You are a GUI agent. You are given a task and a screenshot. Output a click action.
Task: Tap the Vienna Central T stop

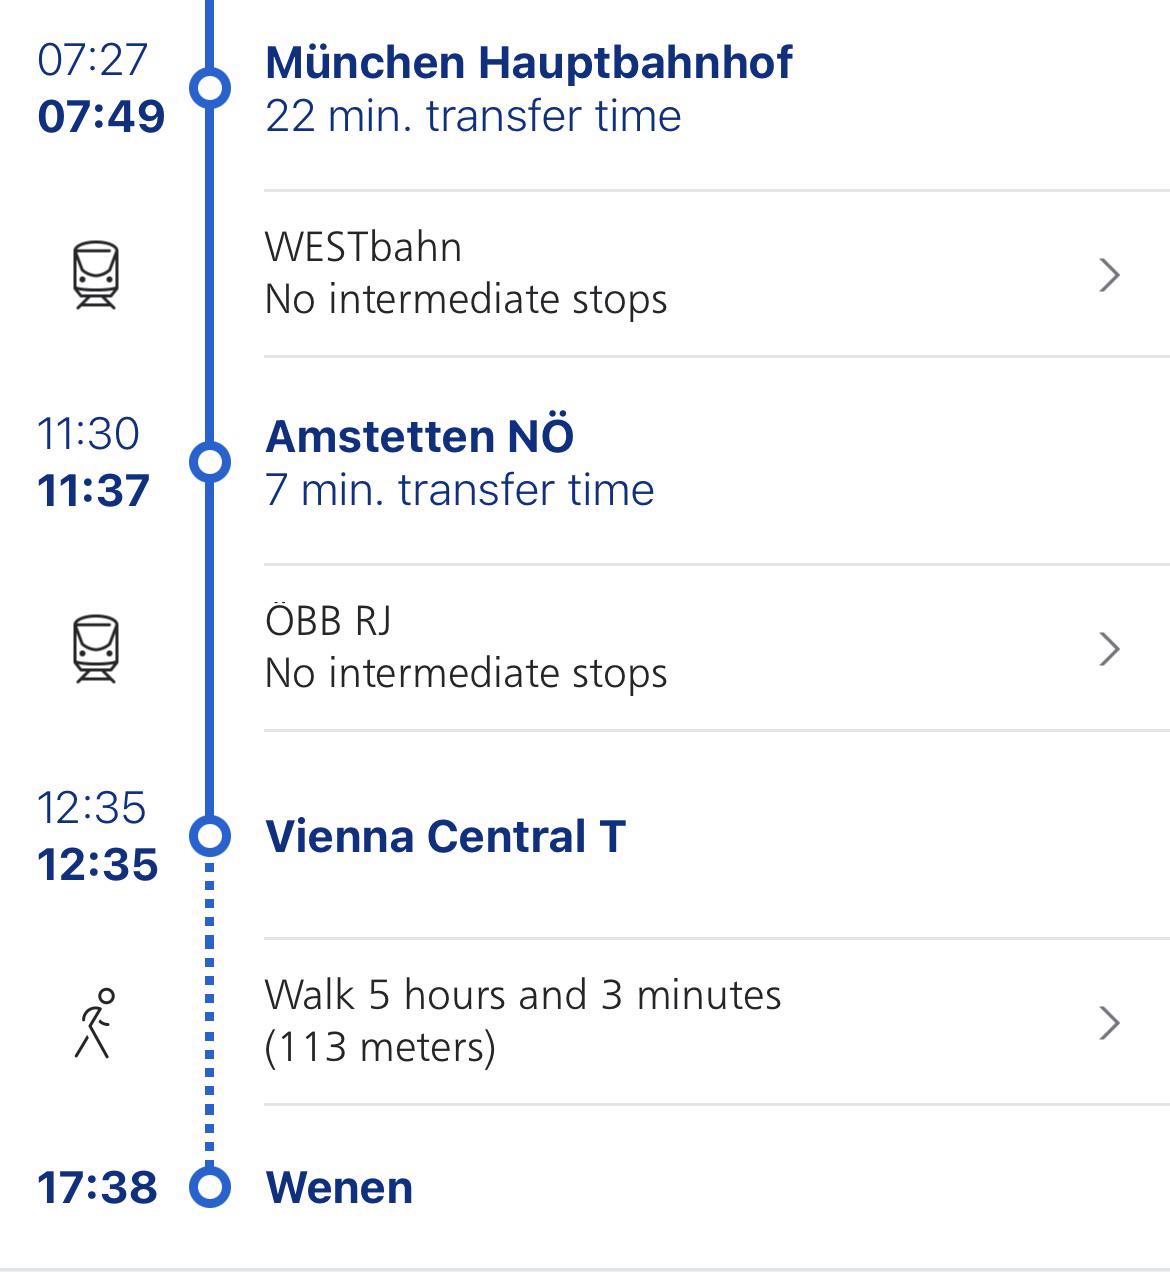pyautogui.click(x=445, y=836)
